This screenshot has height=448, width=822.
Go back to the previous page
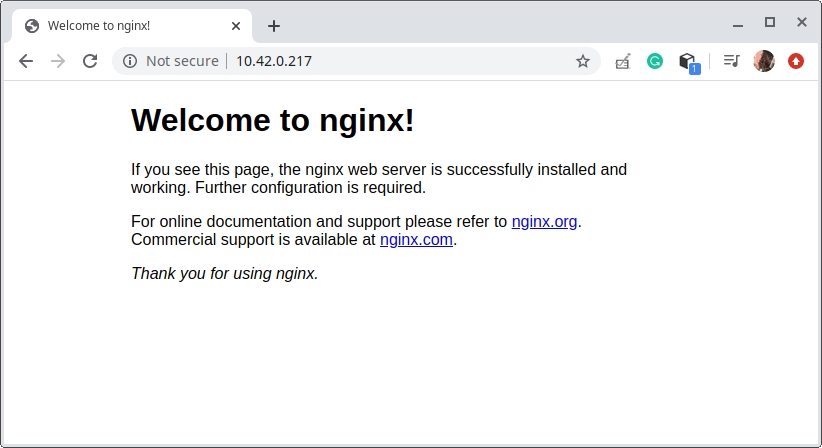click(x=26, y=61)
